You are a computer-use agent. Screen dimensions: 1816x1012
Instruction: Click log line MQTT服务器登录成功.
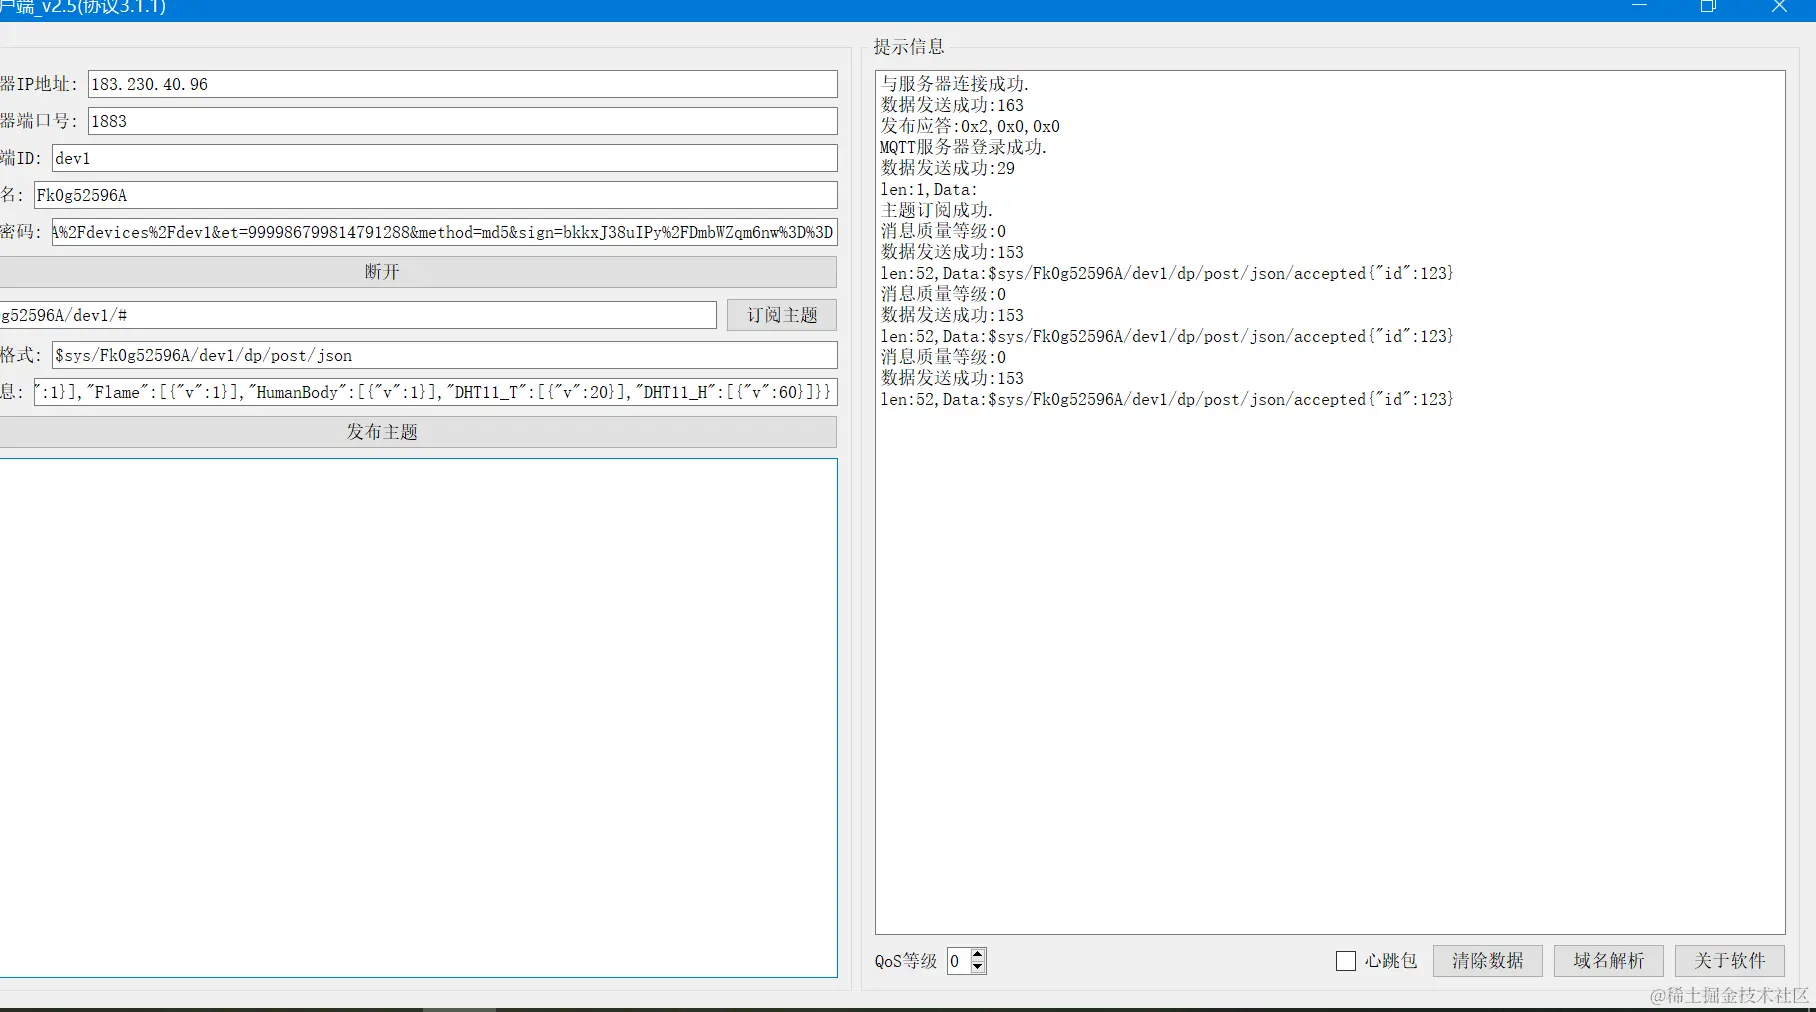click(964, 147)
